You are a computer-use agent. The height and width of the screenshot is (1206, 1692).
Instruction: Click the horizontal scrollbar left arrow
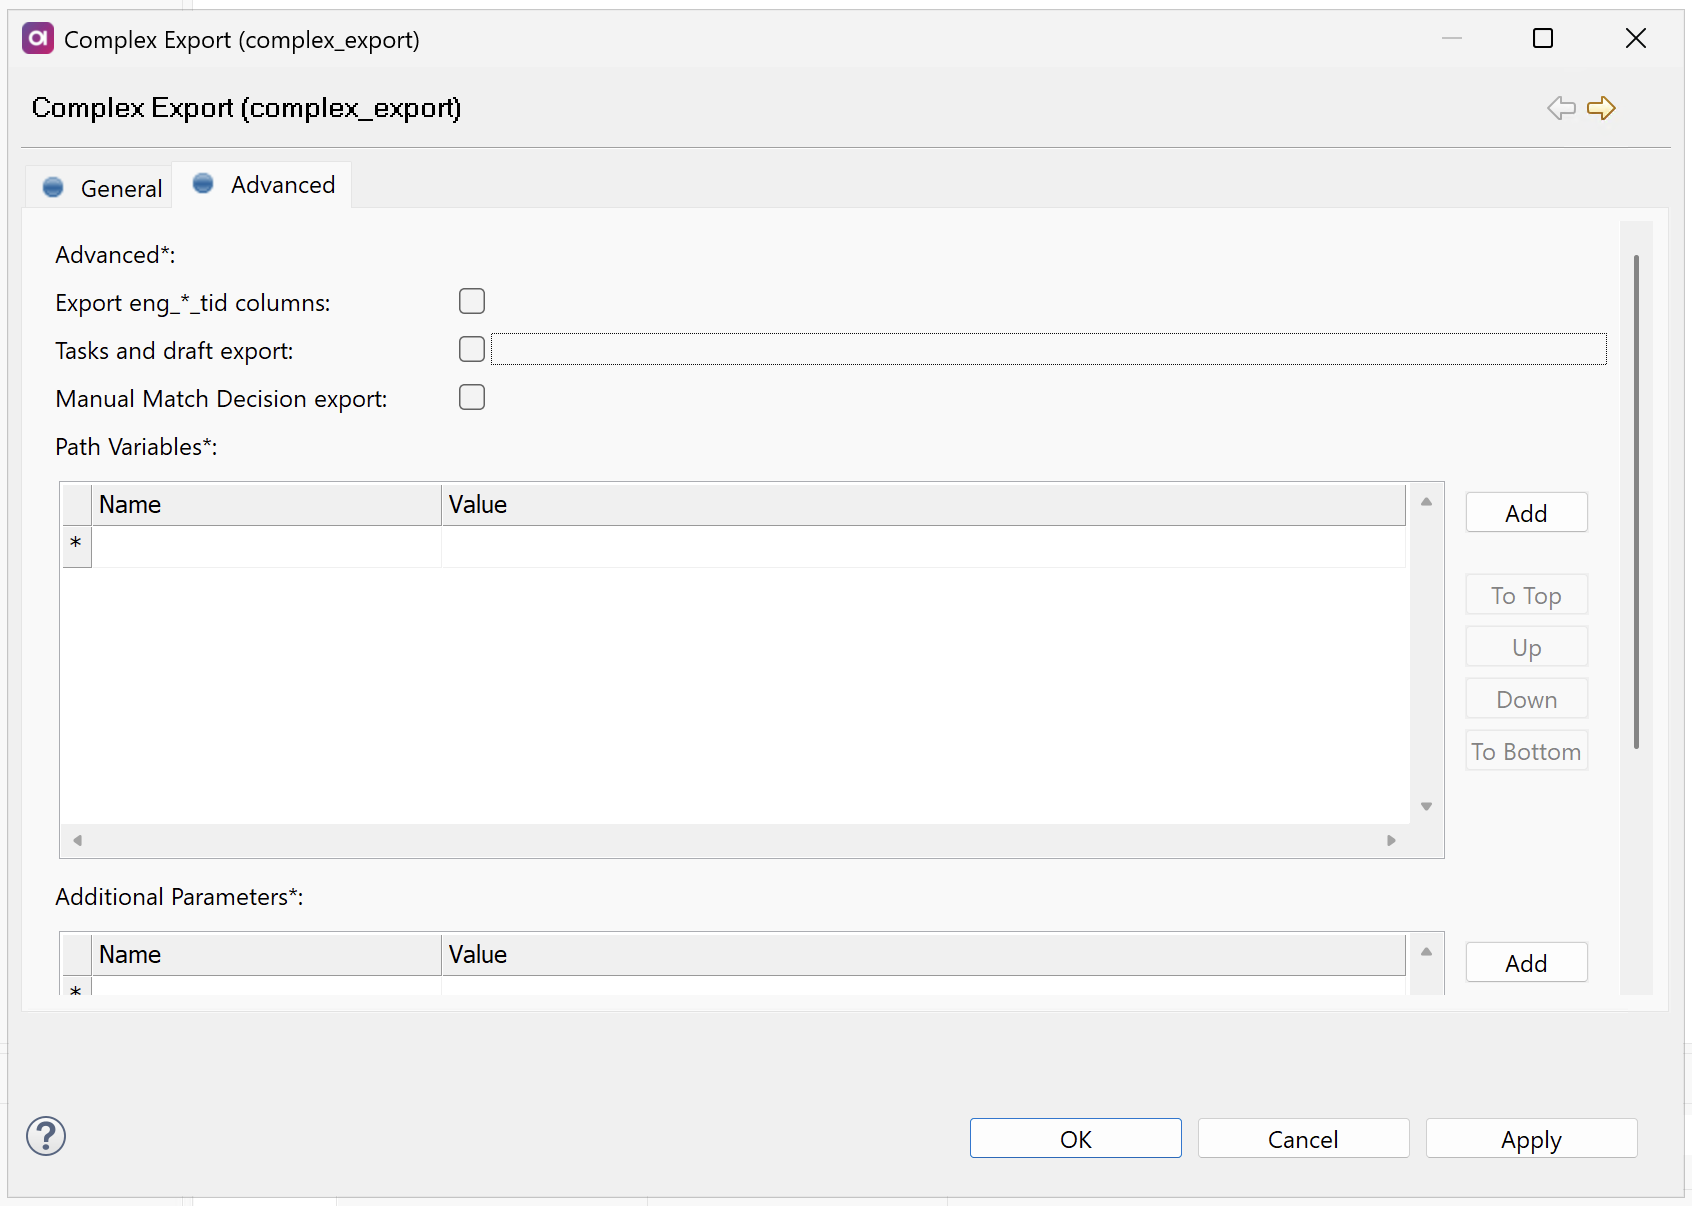pos(77,840)
